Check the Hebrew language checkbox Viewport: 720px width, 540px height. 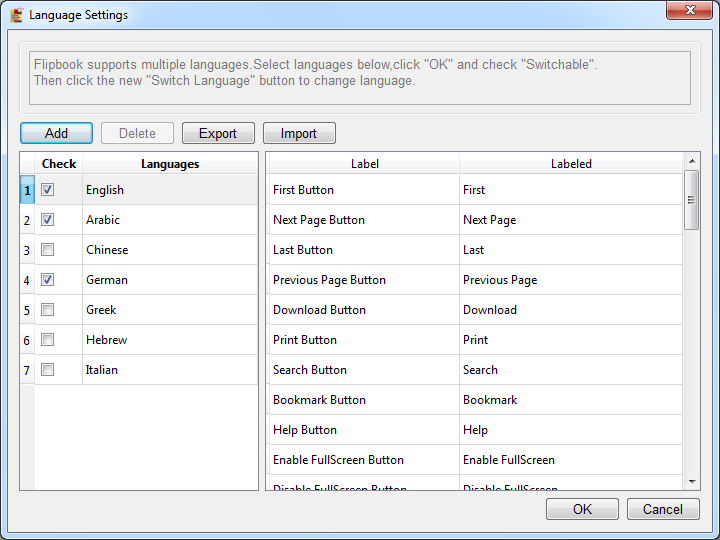pyautogui.click(x=48, y=340)
